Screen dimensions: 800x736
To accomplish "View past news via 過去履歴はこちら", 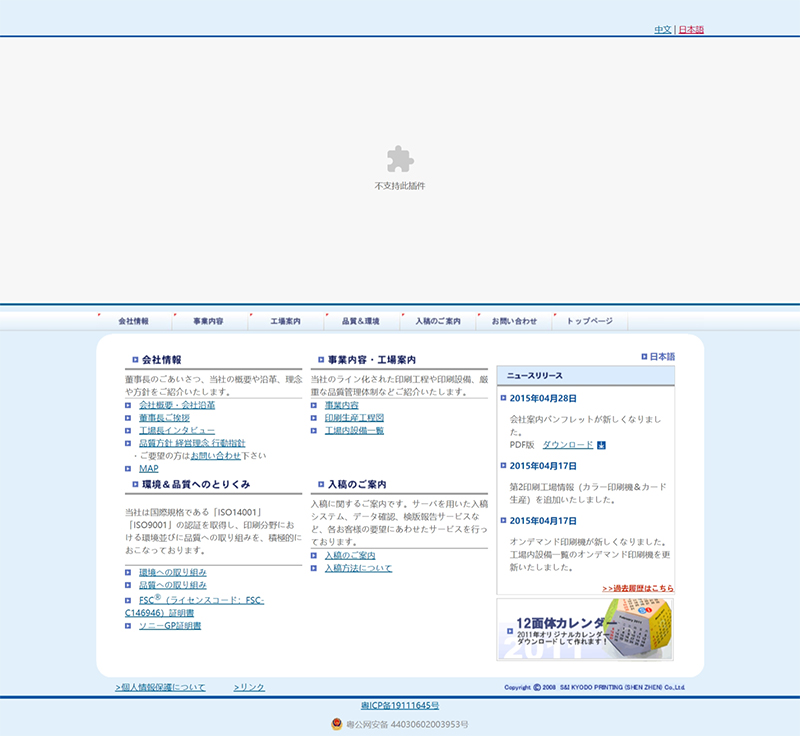I will [638, 589].
